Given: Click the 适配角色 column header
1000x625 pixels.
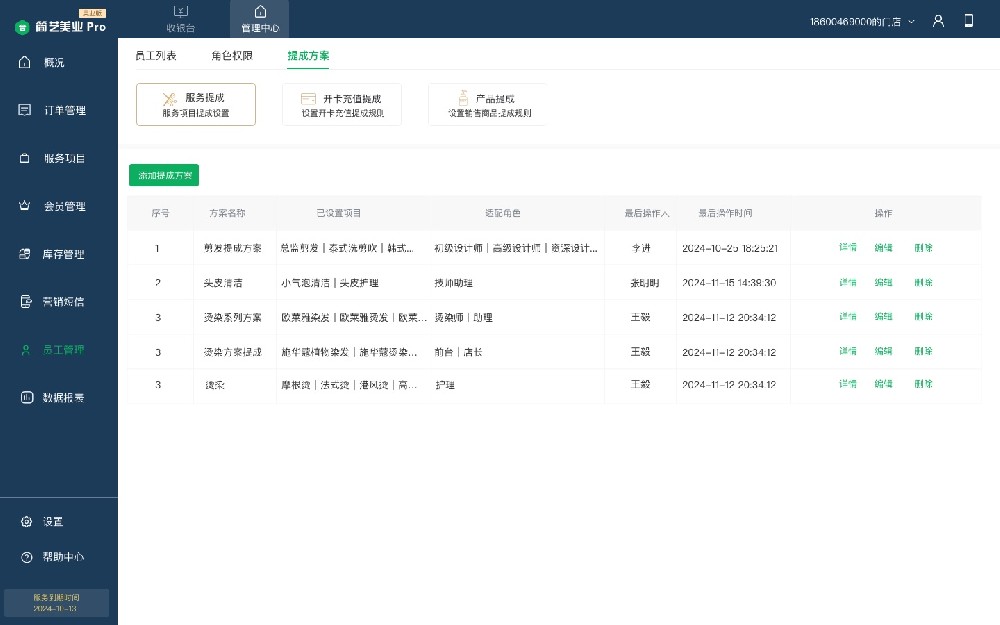Looking at the screenshot, I should pos(503,213).
